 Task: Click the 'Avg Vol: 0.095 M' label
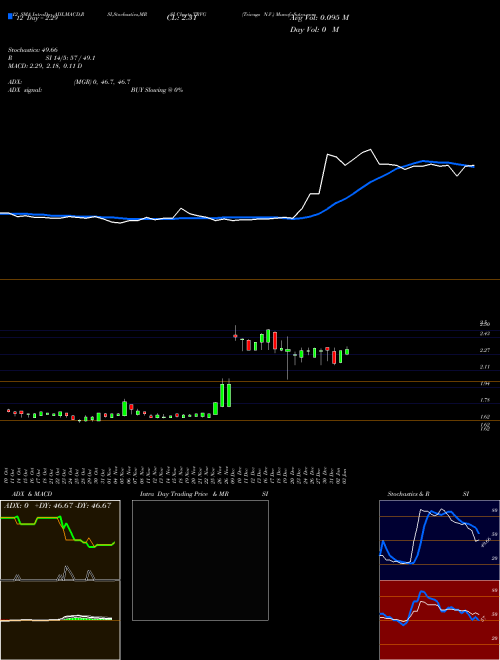coord(319,18)
